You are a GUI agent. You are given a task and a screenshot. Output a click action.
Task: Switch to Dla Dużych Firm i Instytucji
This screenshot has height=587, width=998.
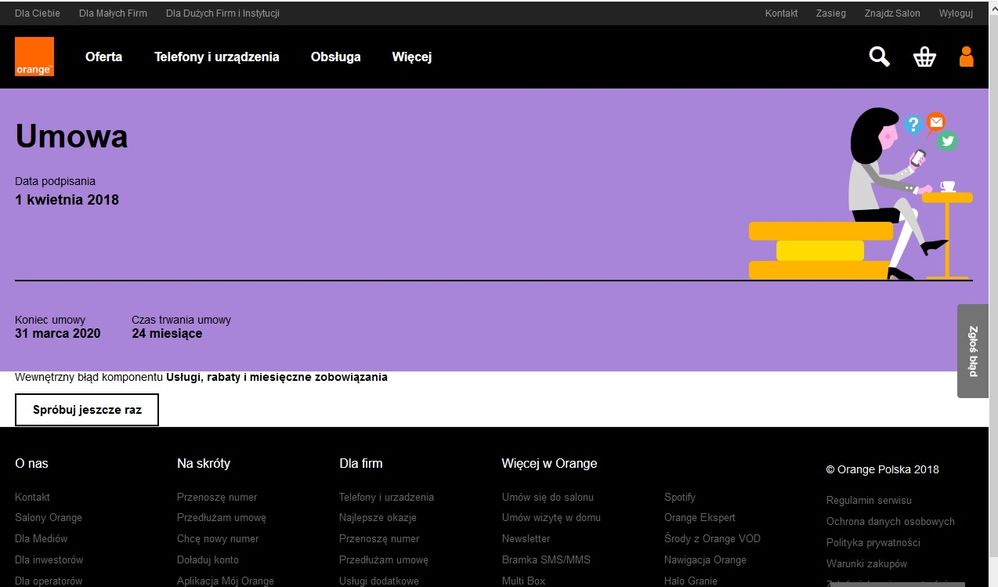[222, 13]
